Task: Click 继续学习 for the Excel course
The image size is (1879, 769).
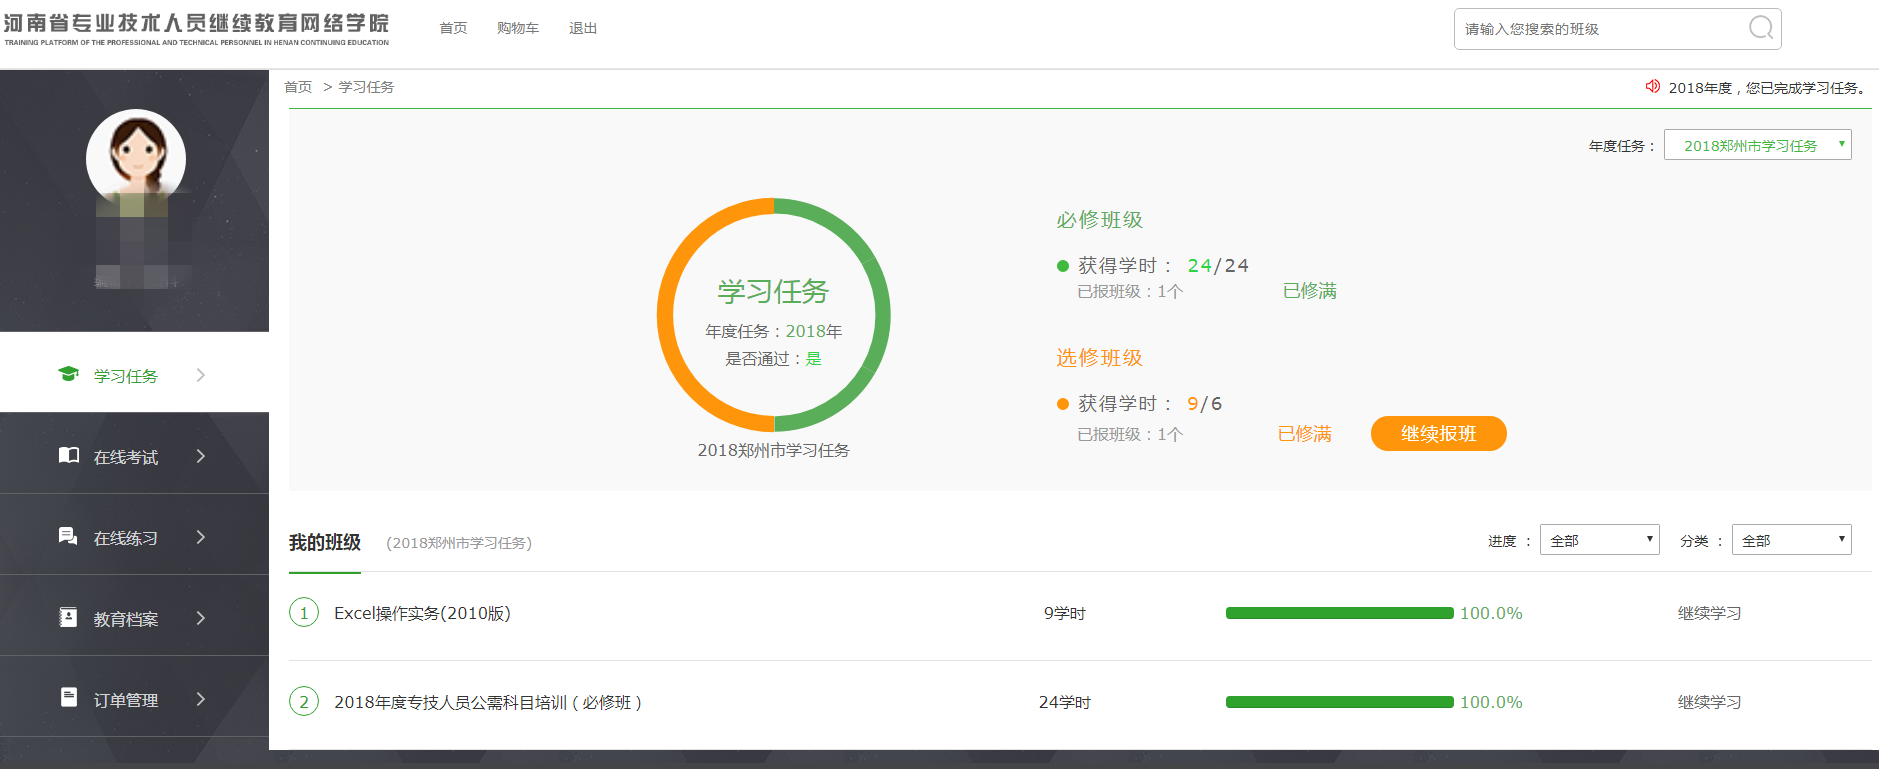Action: pyautogui.click(x=1709, y=613)
